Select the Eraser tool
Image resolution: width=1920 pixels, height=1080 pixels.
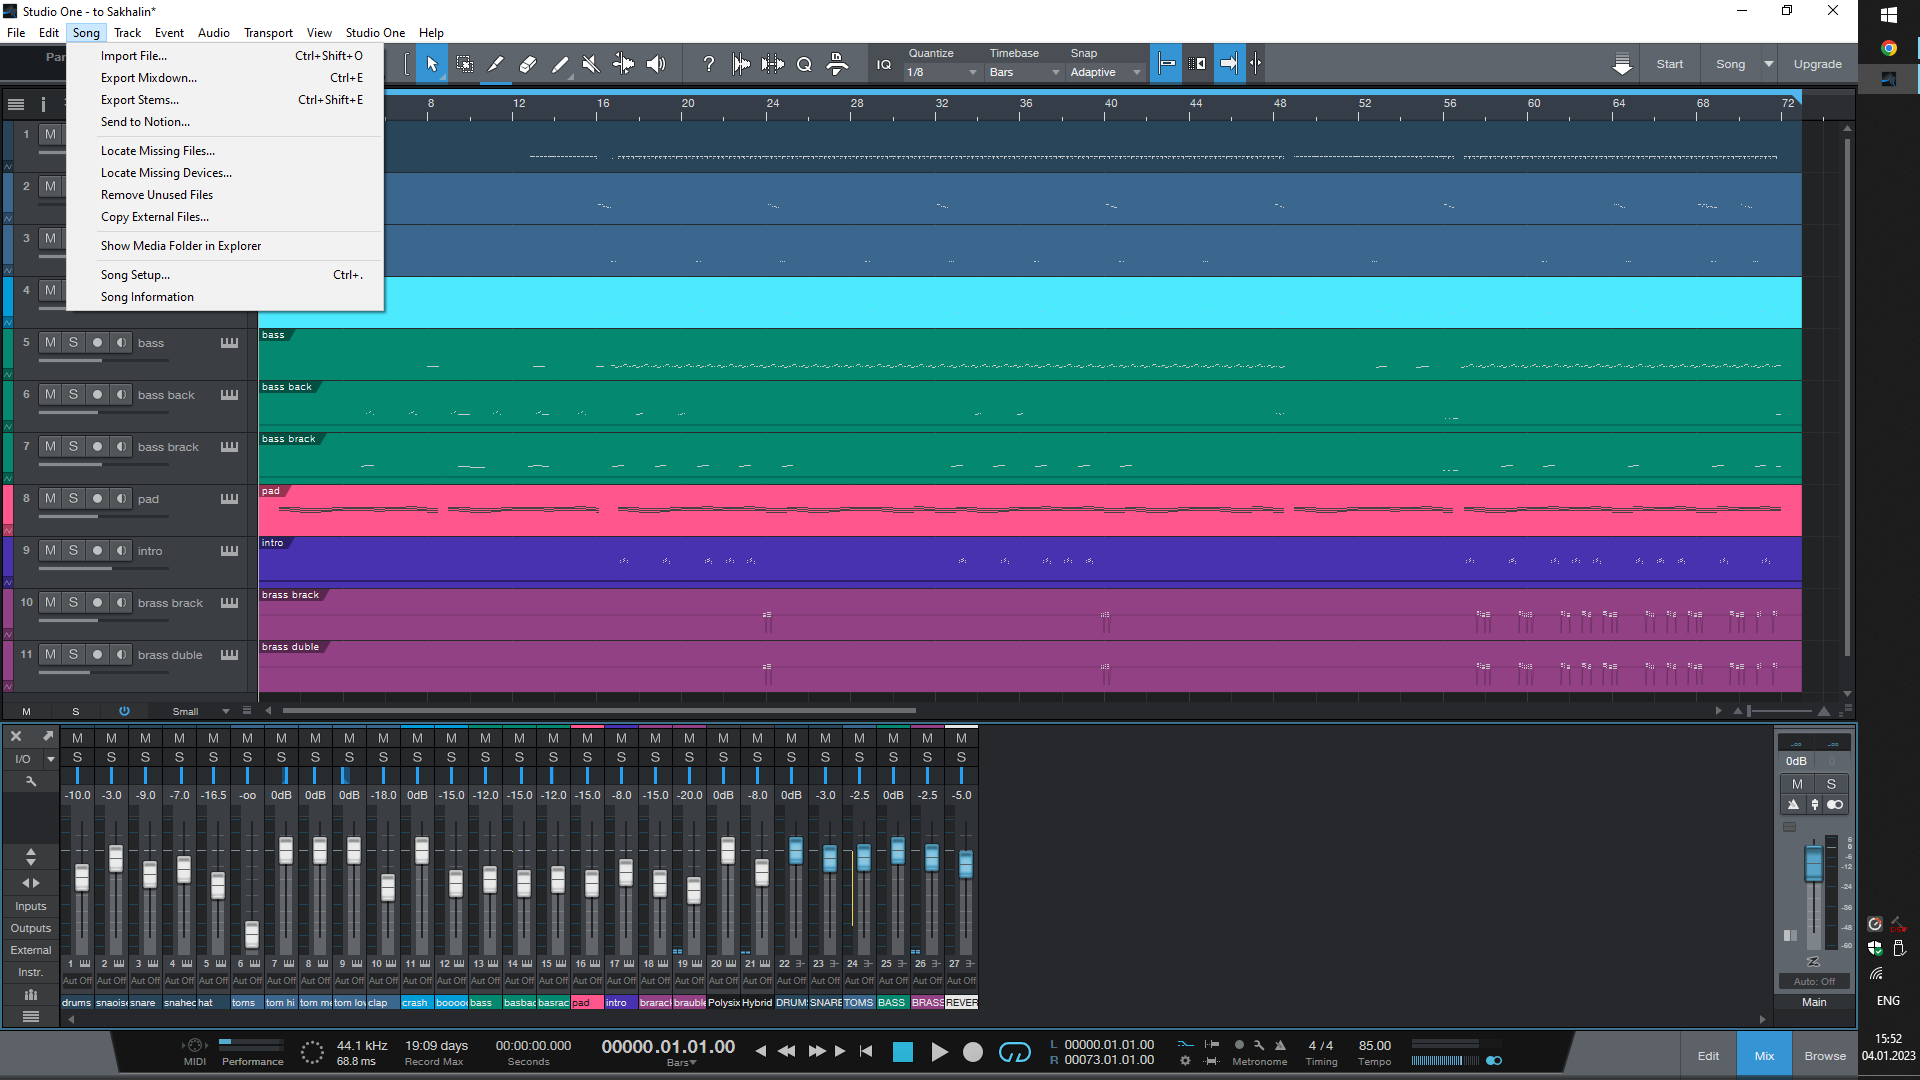[x=528, y=64]
